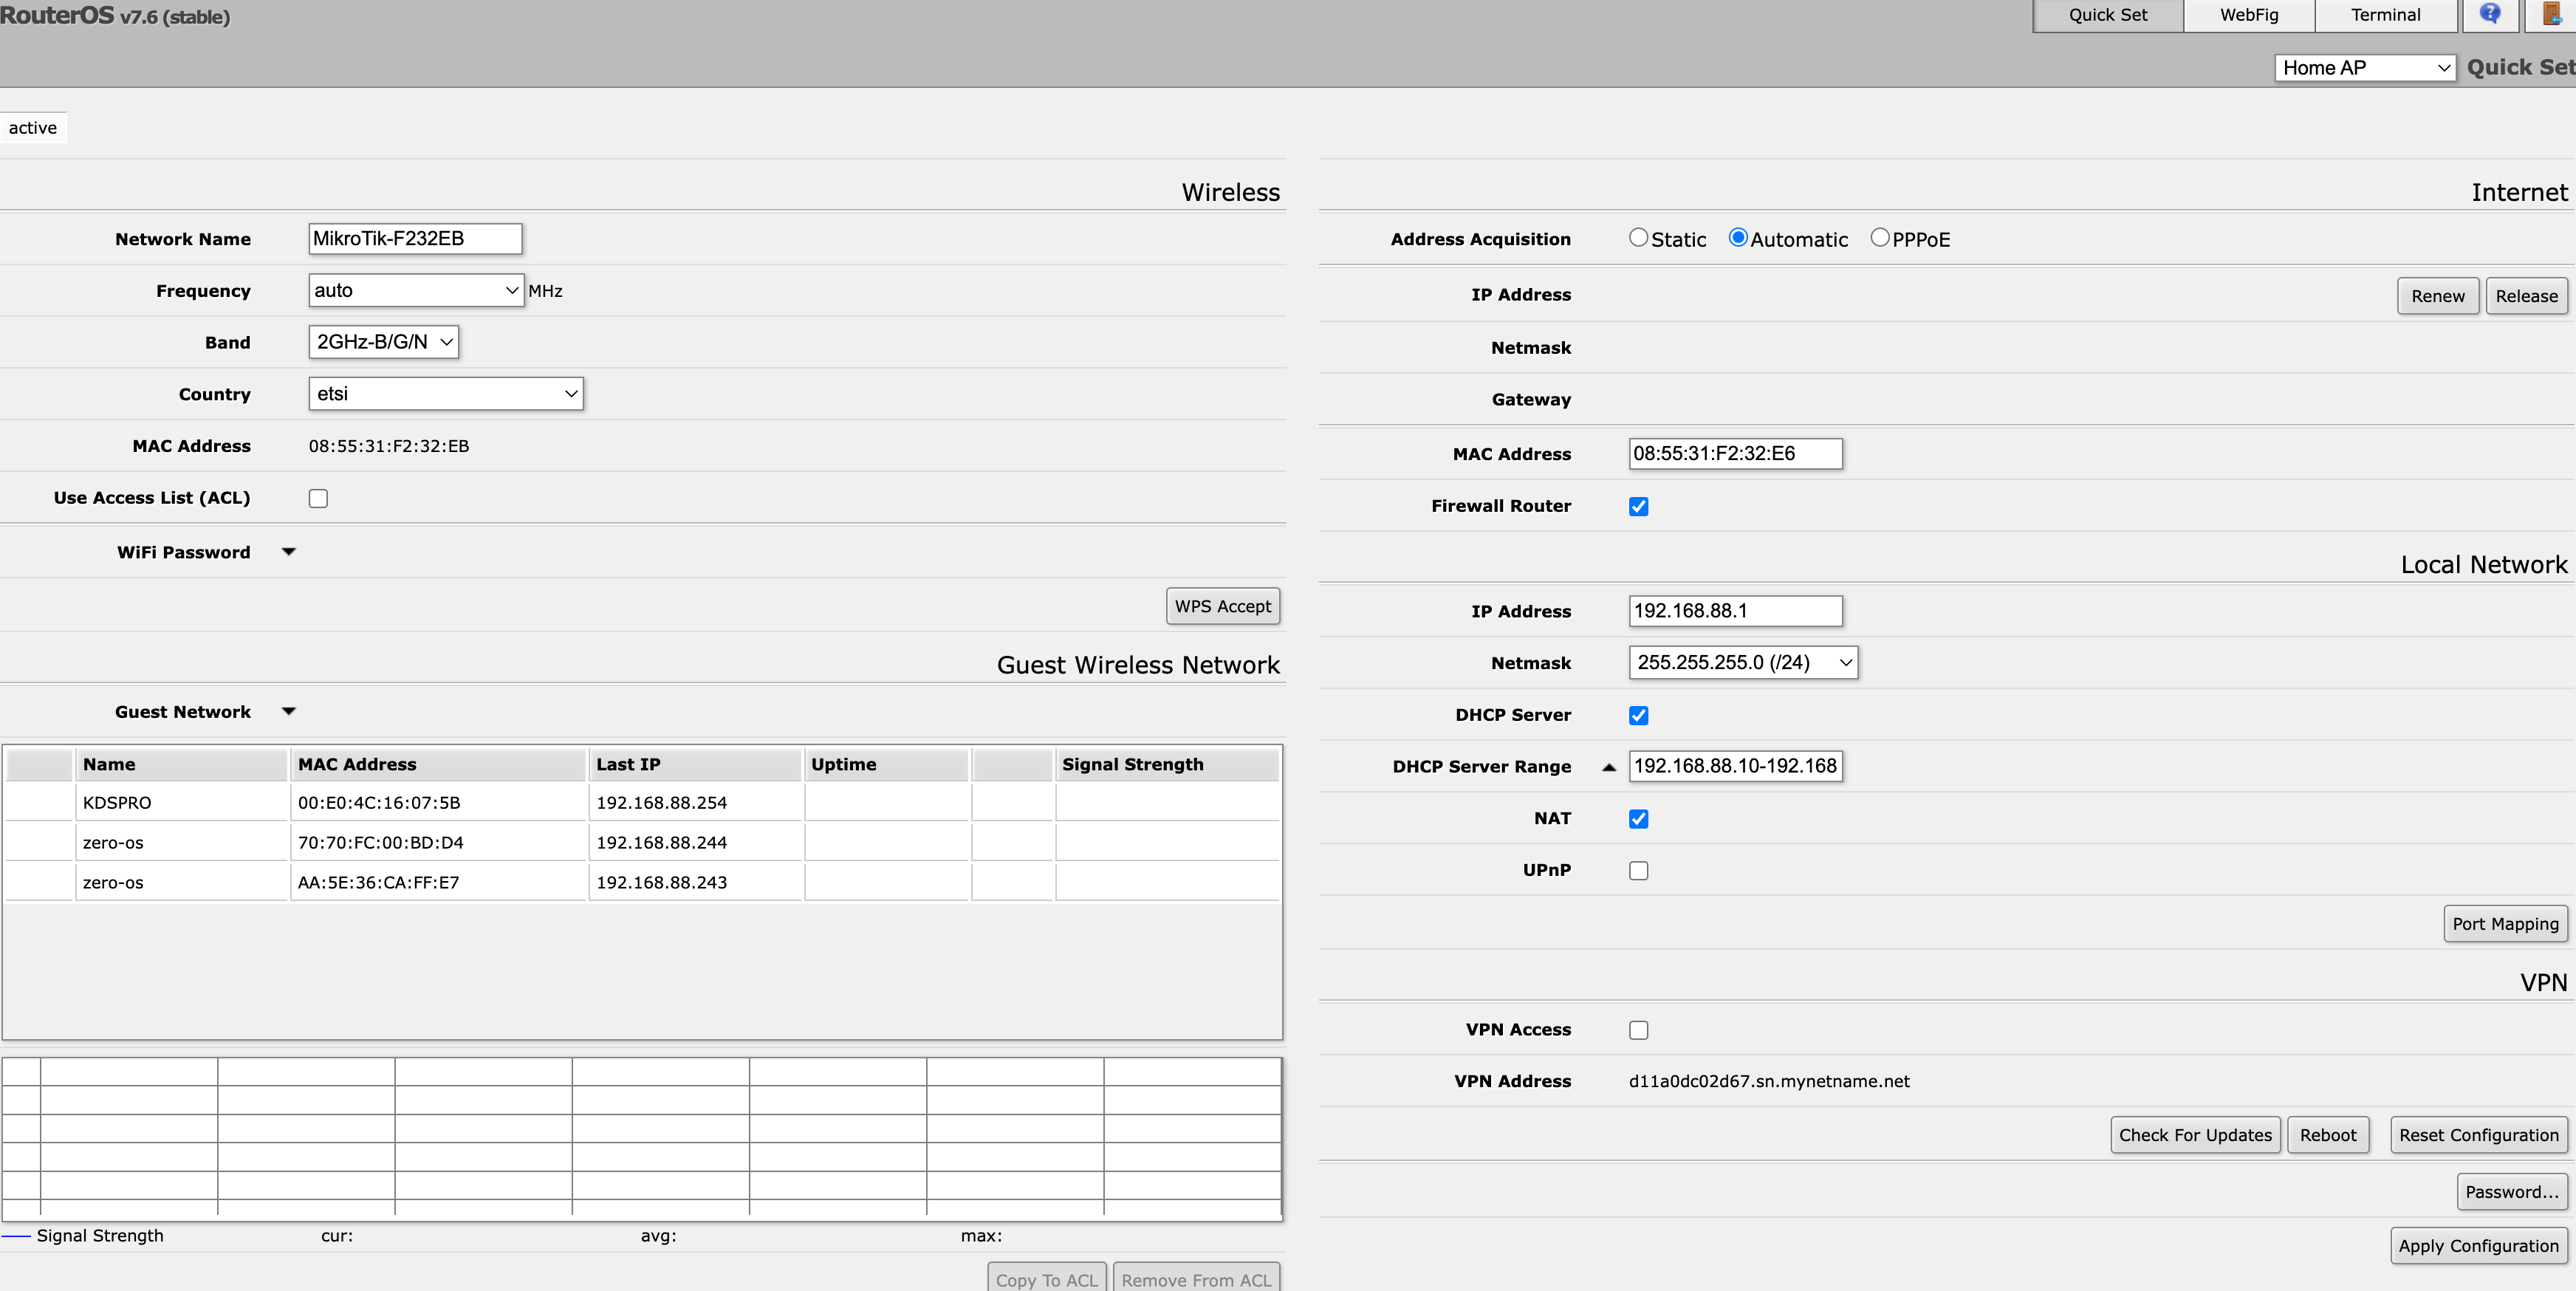2576x1291 pixels.
Task: Select the KDSPRO client row
Action: [x=642, y=802]
